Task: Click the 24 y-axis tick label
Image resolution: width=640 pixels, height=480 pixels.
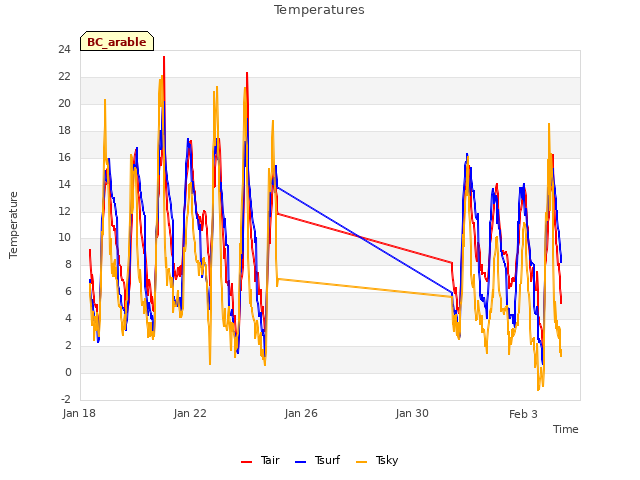Action: [x=64, y=50]
